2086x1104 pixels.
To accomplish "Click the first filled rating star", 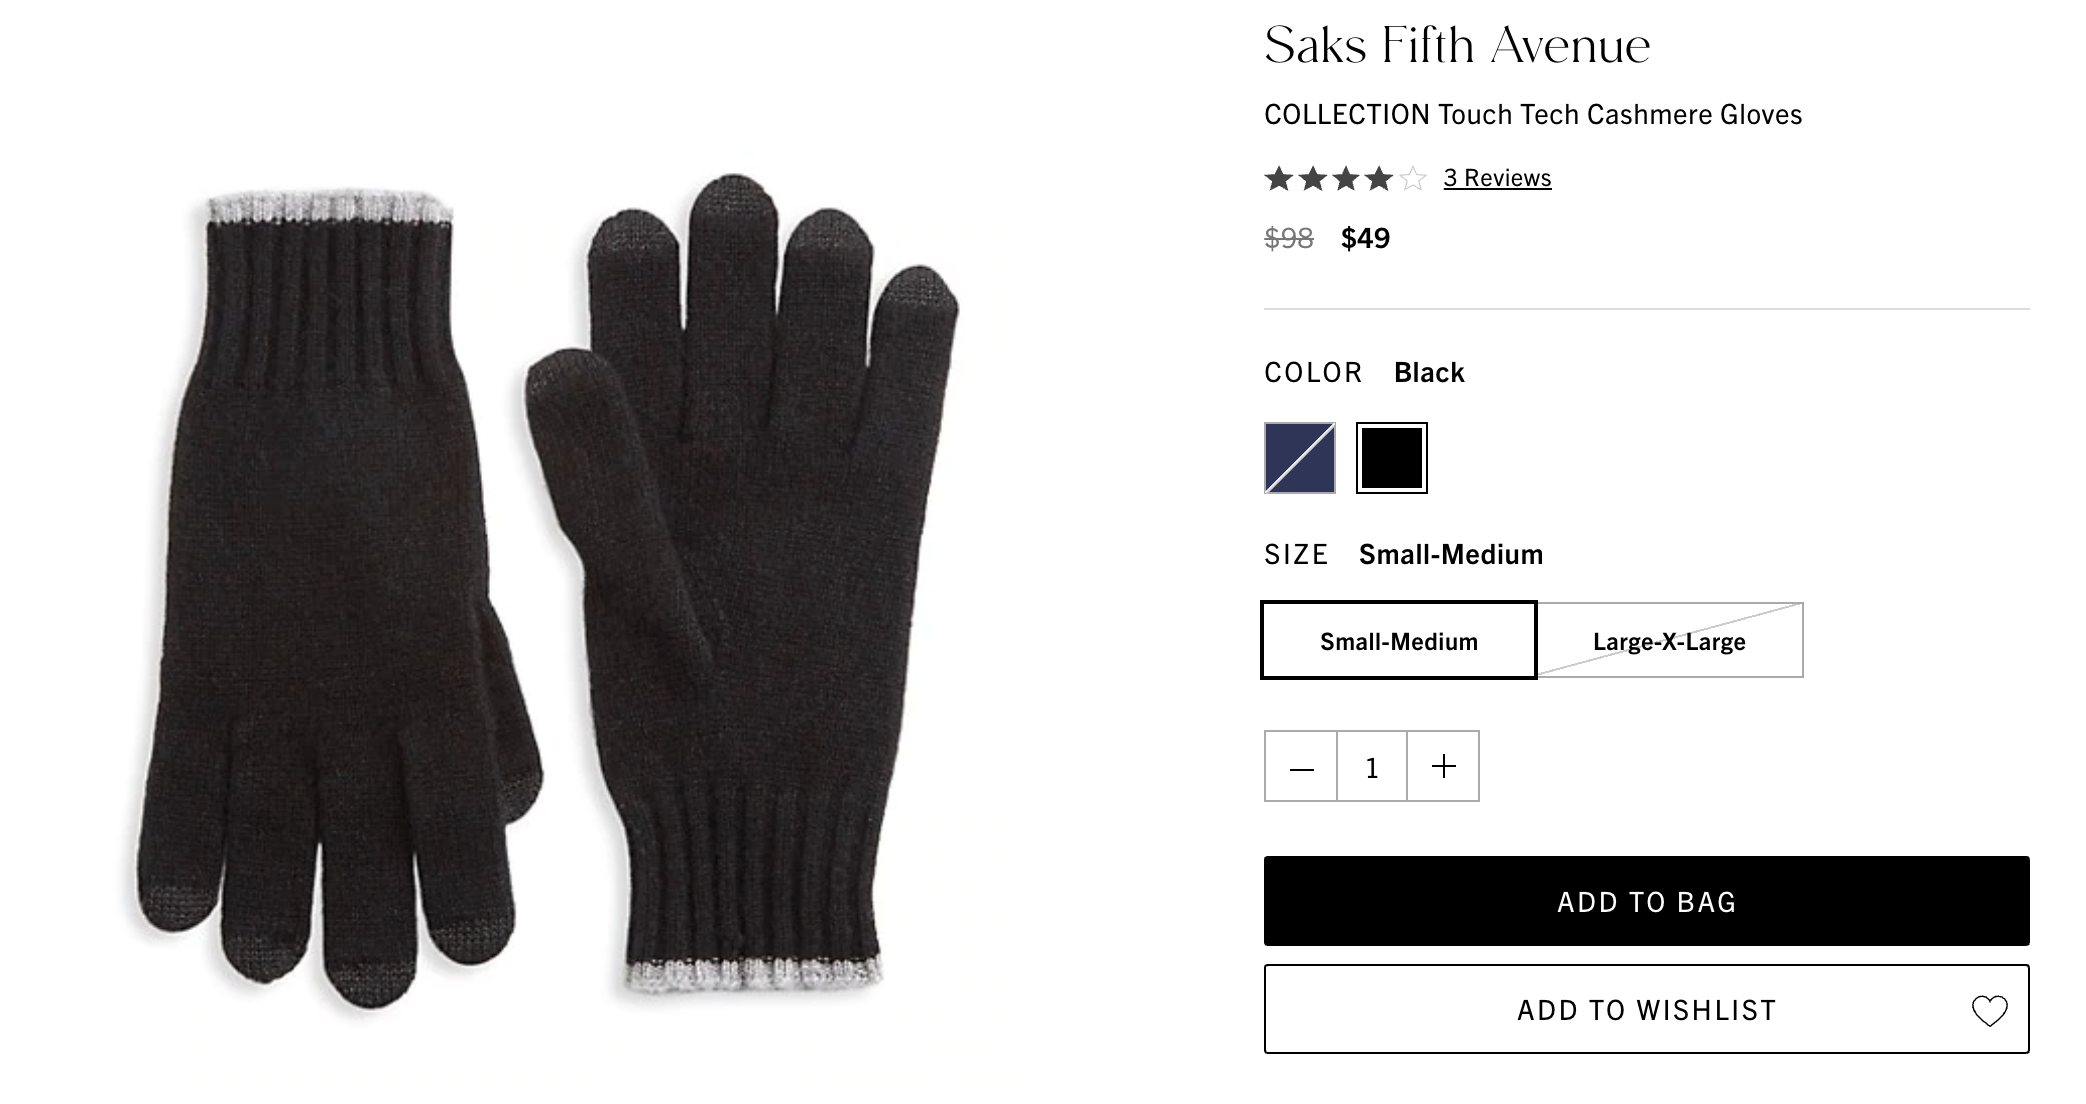I will point(1279,179).
